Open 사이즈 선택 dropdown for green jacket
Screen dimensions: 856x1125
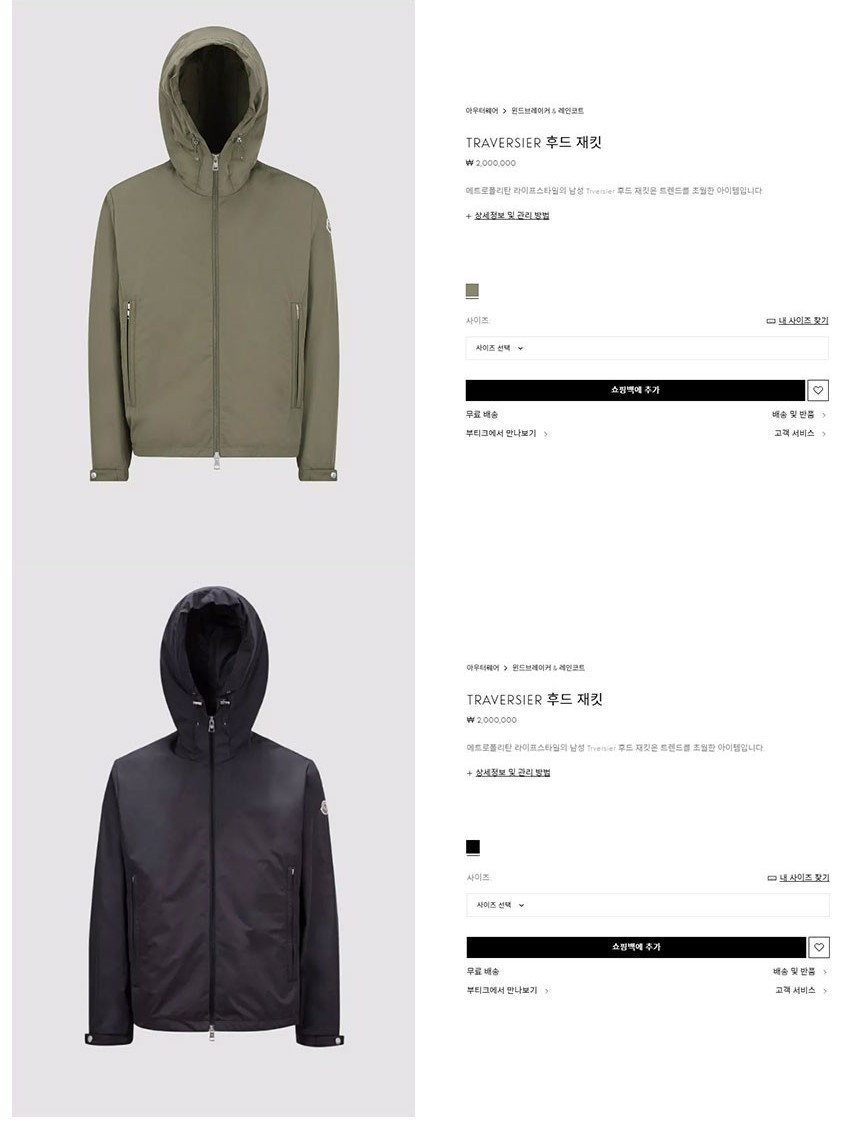click(x=646, y=348)
